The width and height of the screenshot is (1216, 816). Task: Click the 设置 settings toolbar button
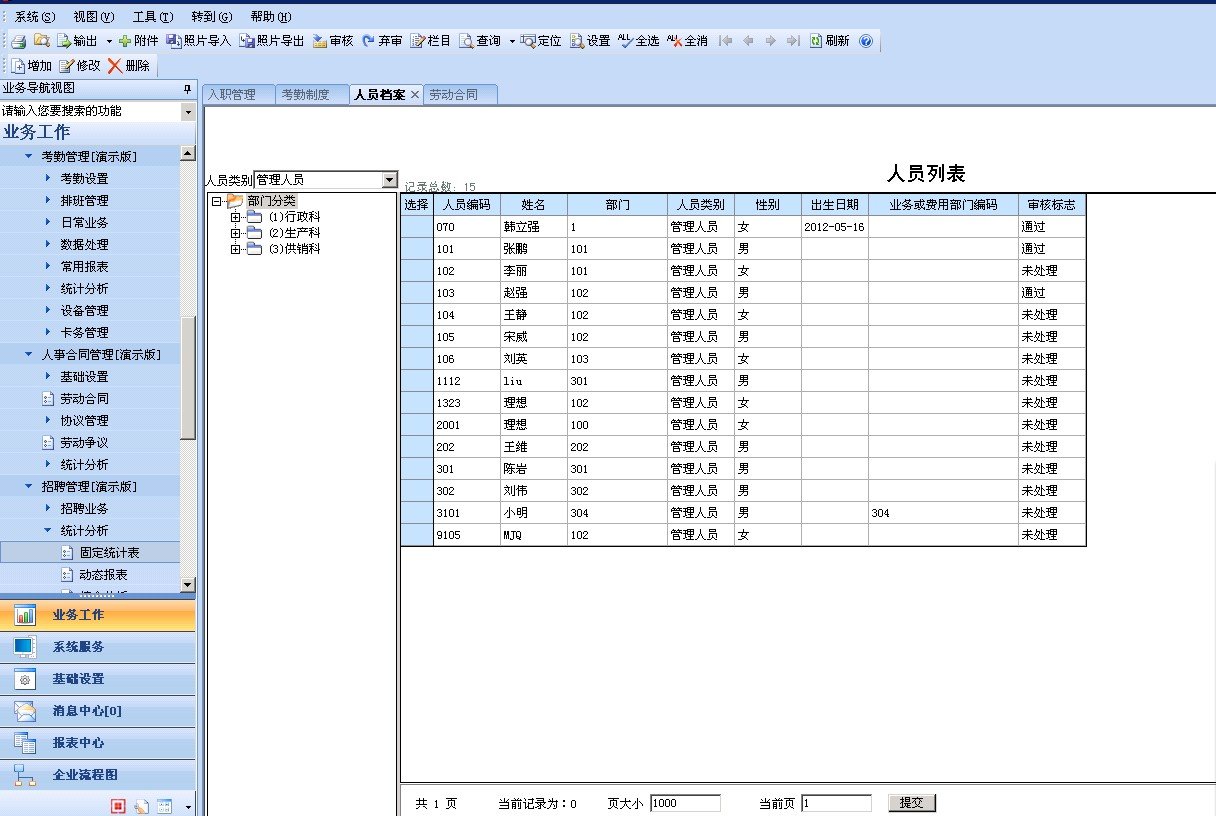coord(590,41)
